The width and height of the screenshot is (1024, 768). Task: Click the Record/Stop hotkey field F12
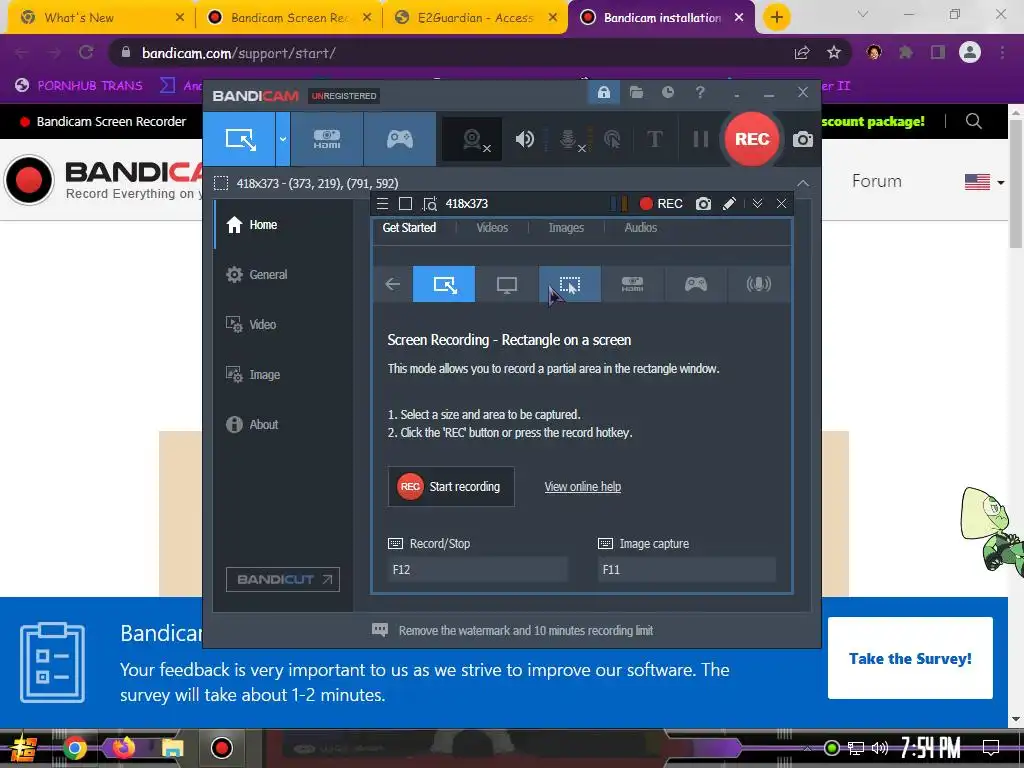click(477, 569)
